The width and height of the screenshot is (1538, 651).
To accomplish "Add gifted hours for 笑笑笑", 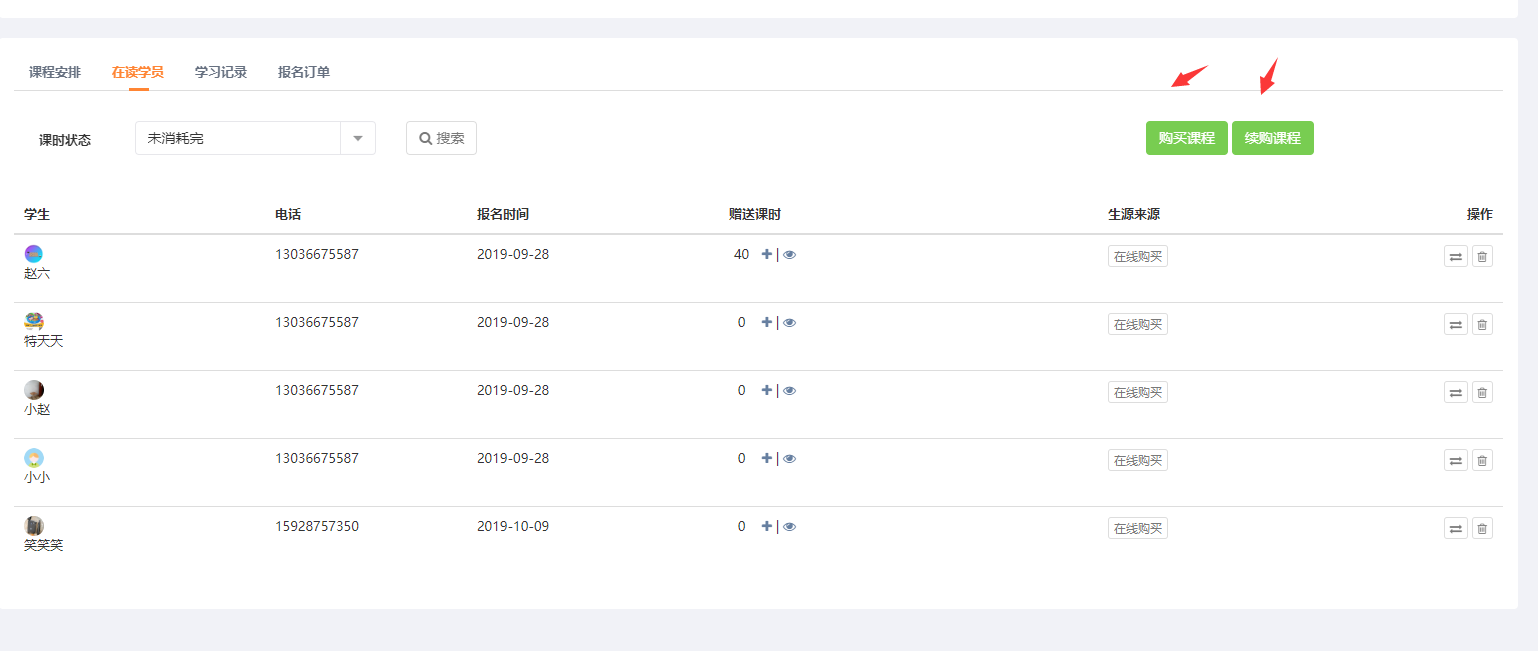I will click(x=767, y=526).
